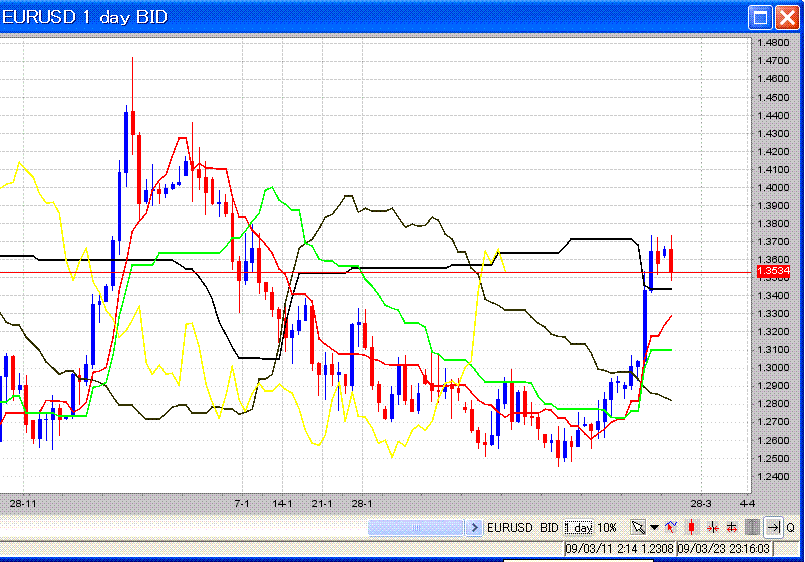Click the scrollbar right arrow

pos(474,527)
